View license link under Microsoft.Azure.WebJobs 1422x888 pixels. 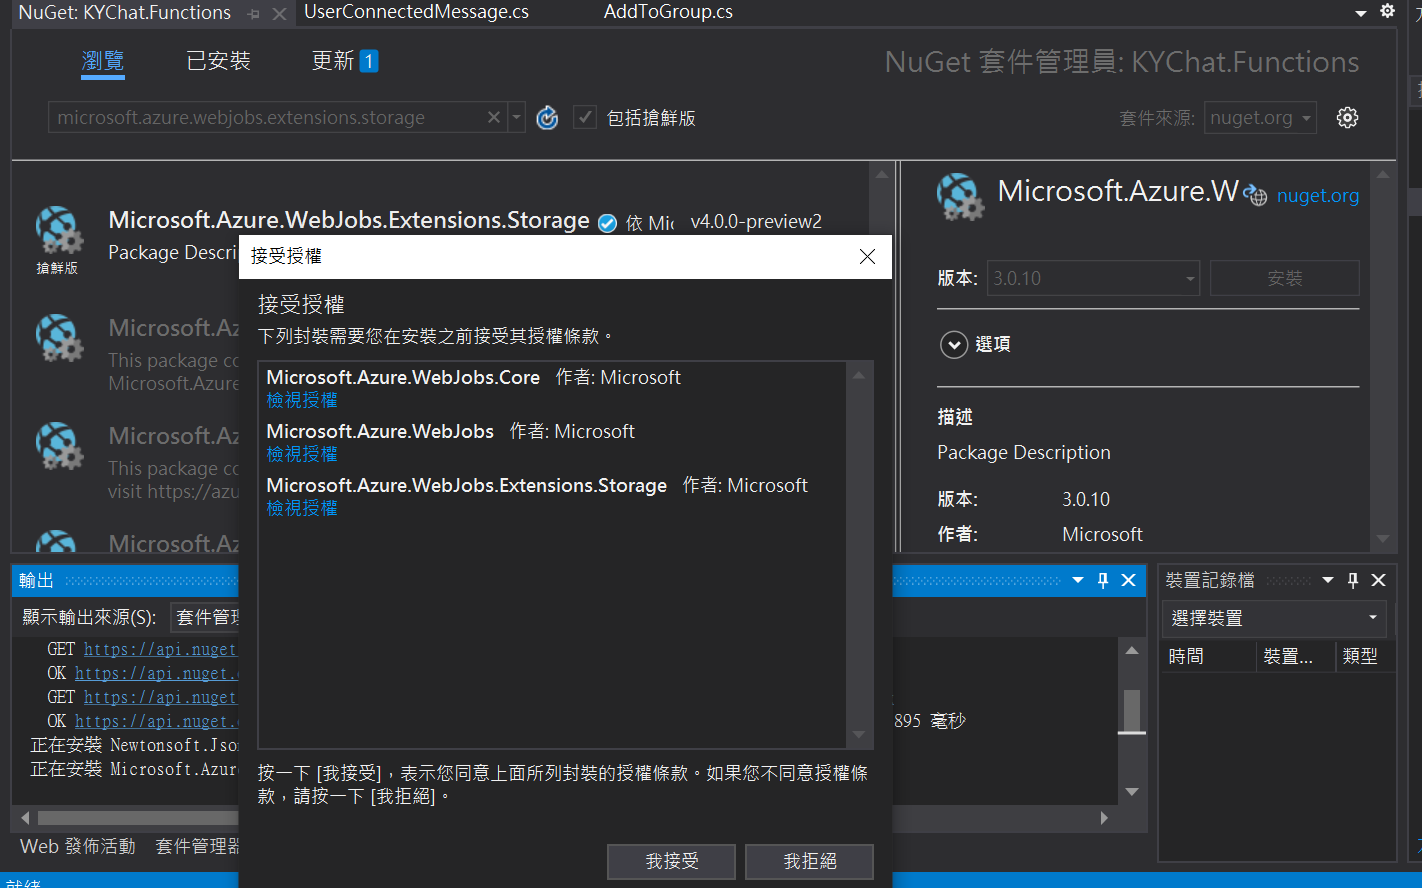(x=302, y=454)
